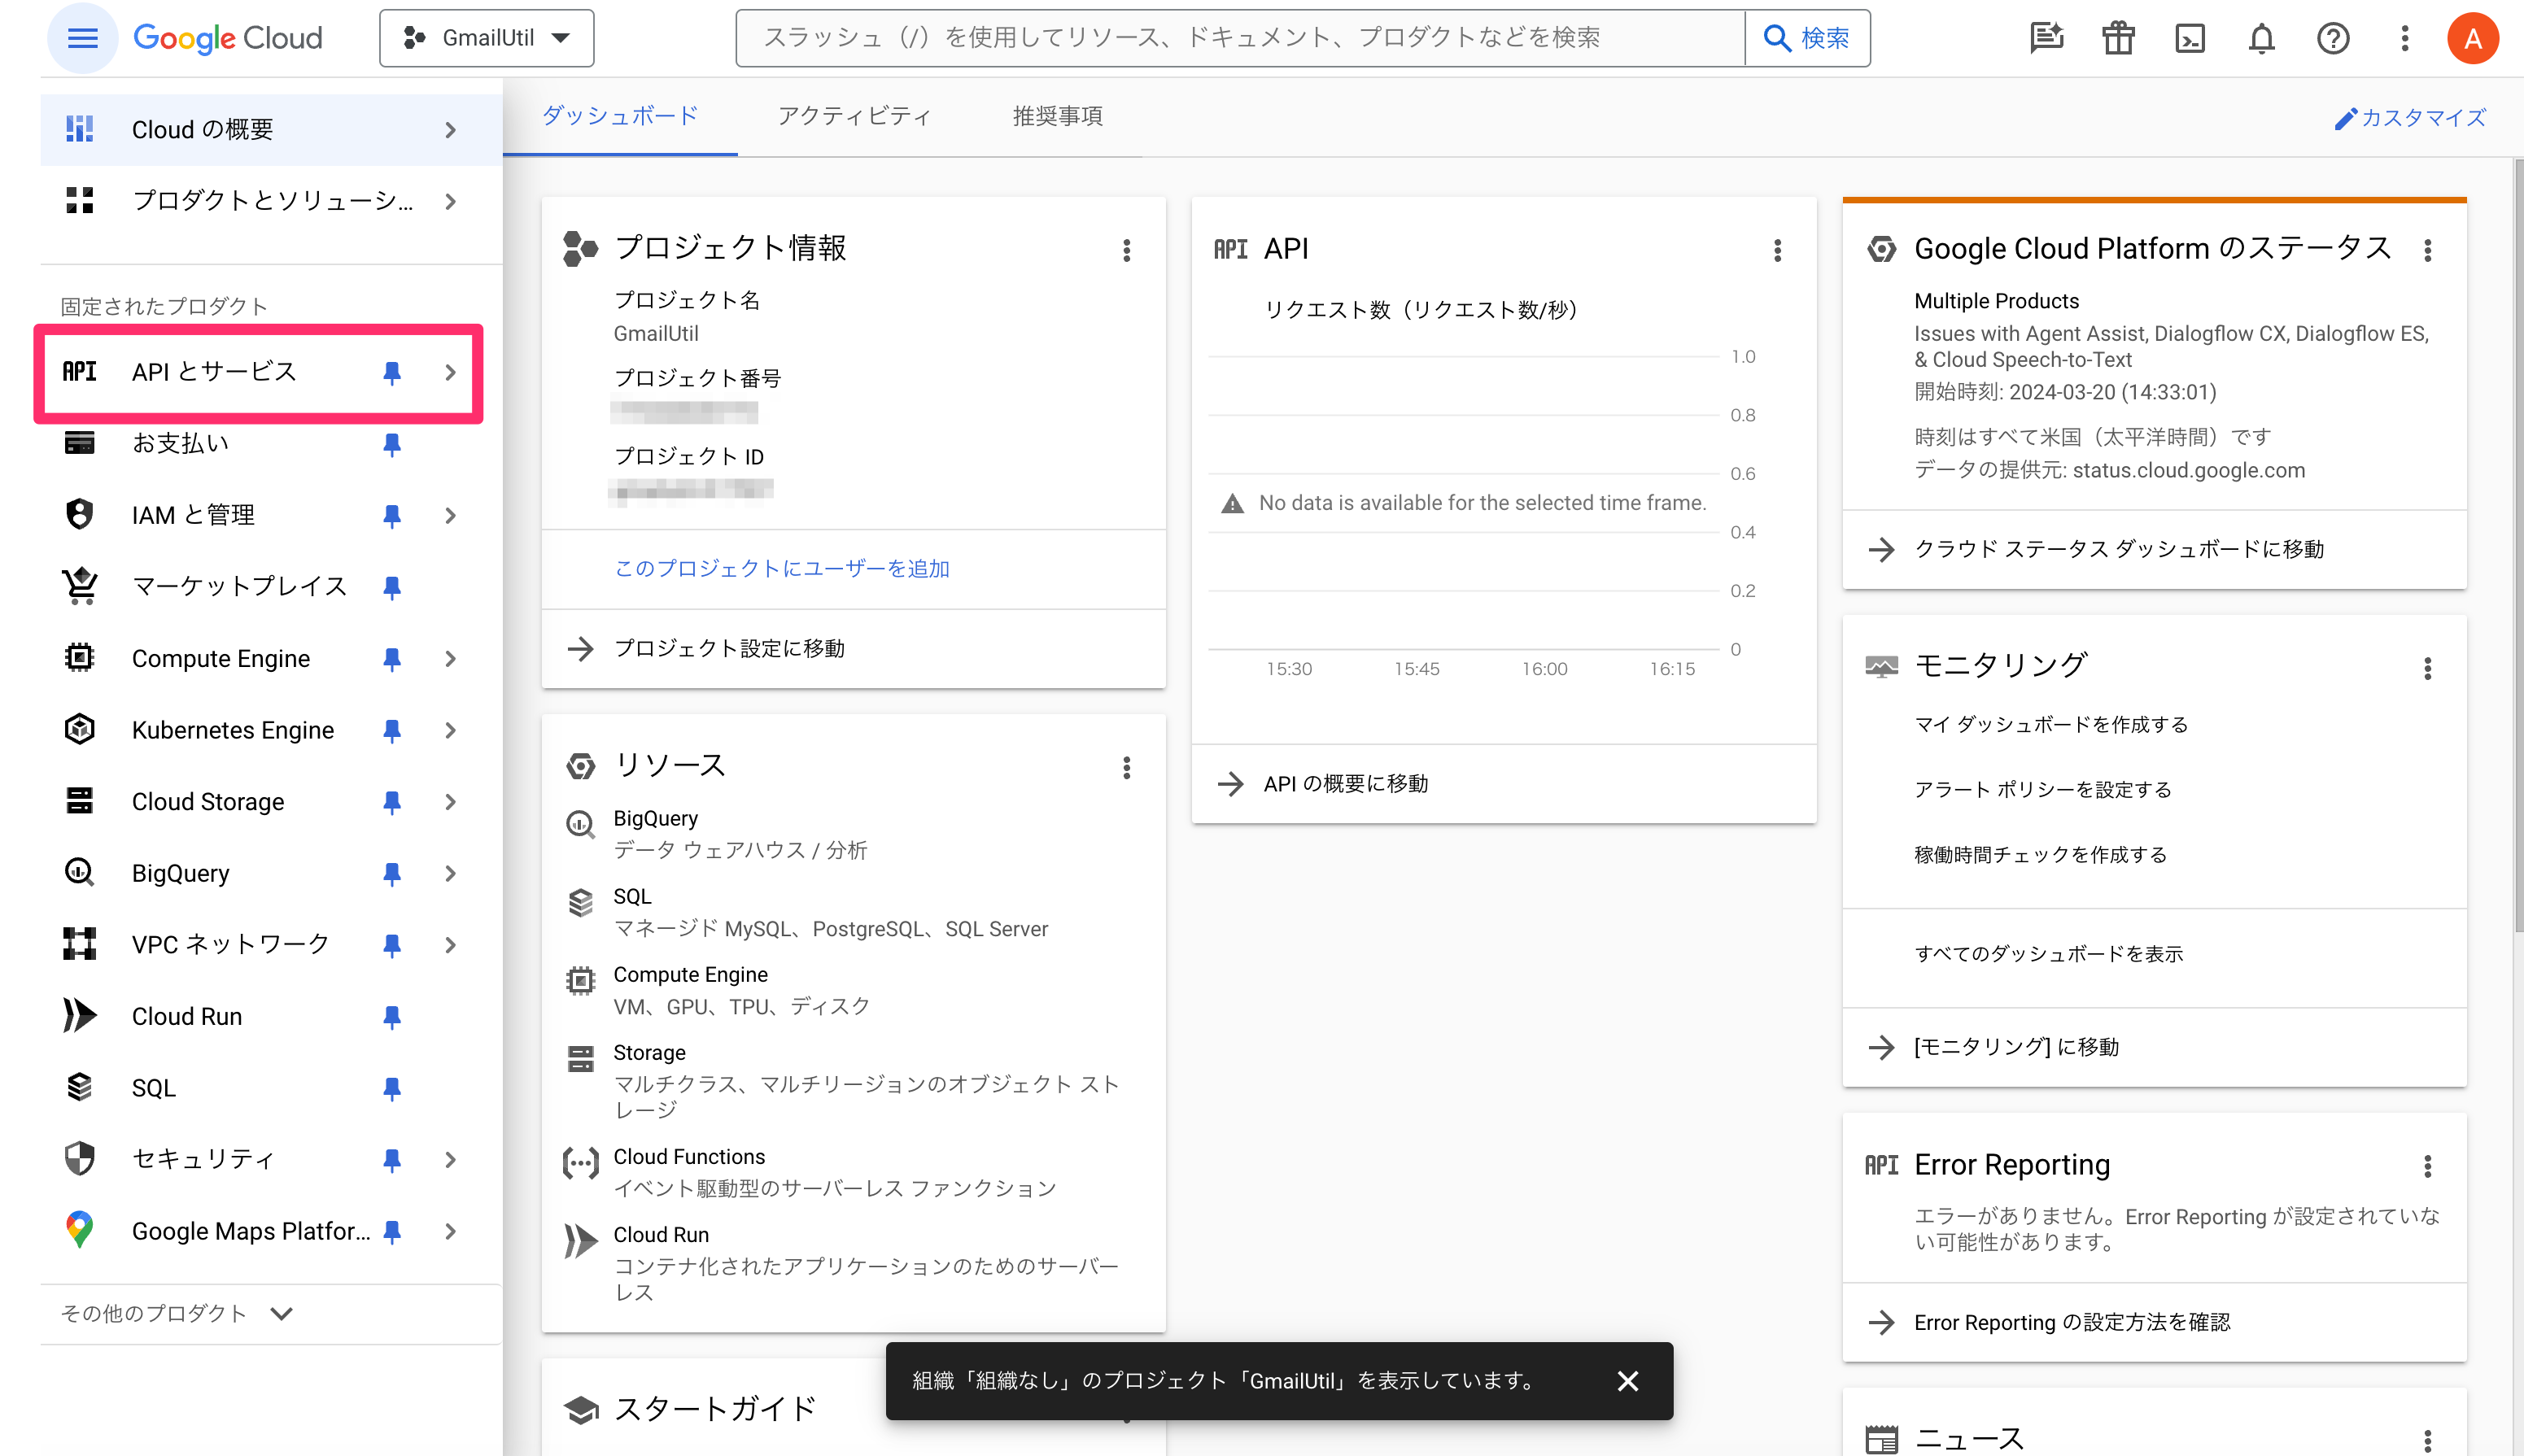Expand the IAM と管理 submenu arrow
The width and height of the screenshot is (2524, 1456).
click(451, 515)
